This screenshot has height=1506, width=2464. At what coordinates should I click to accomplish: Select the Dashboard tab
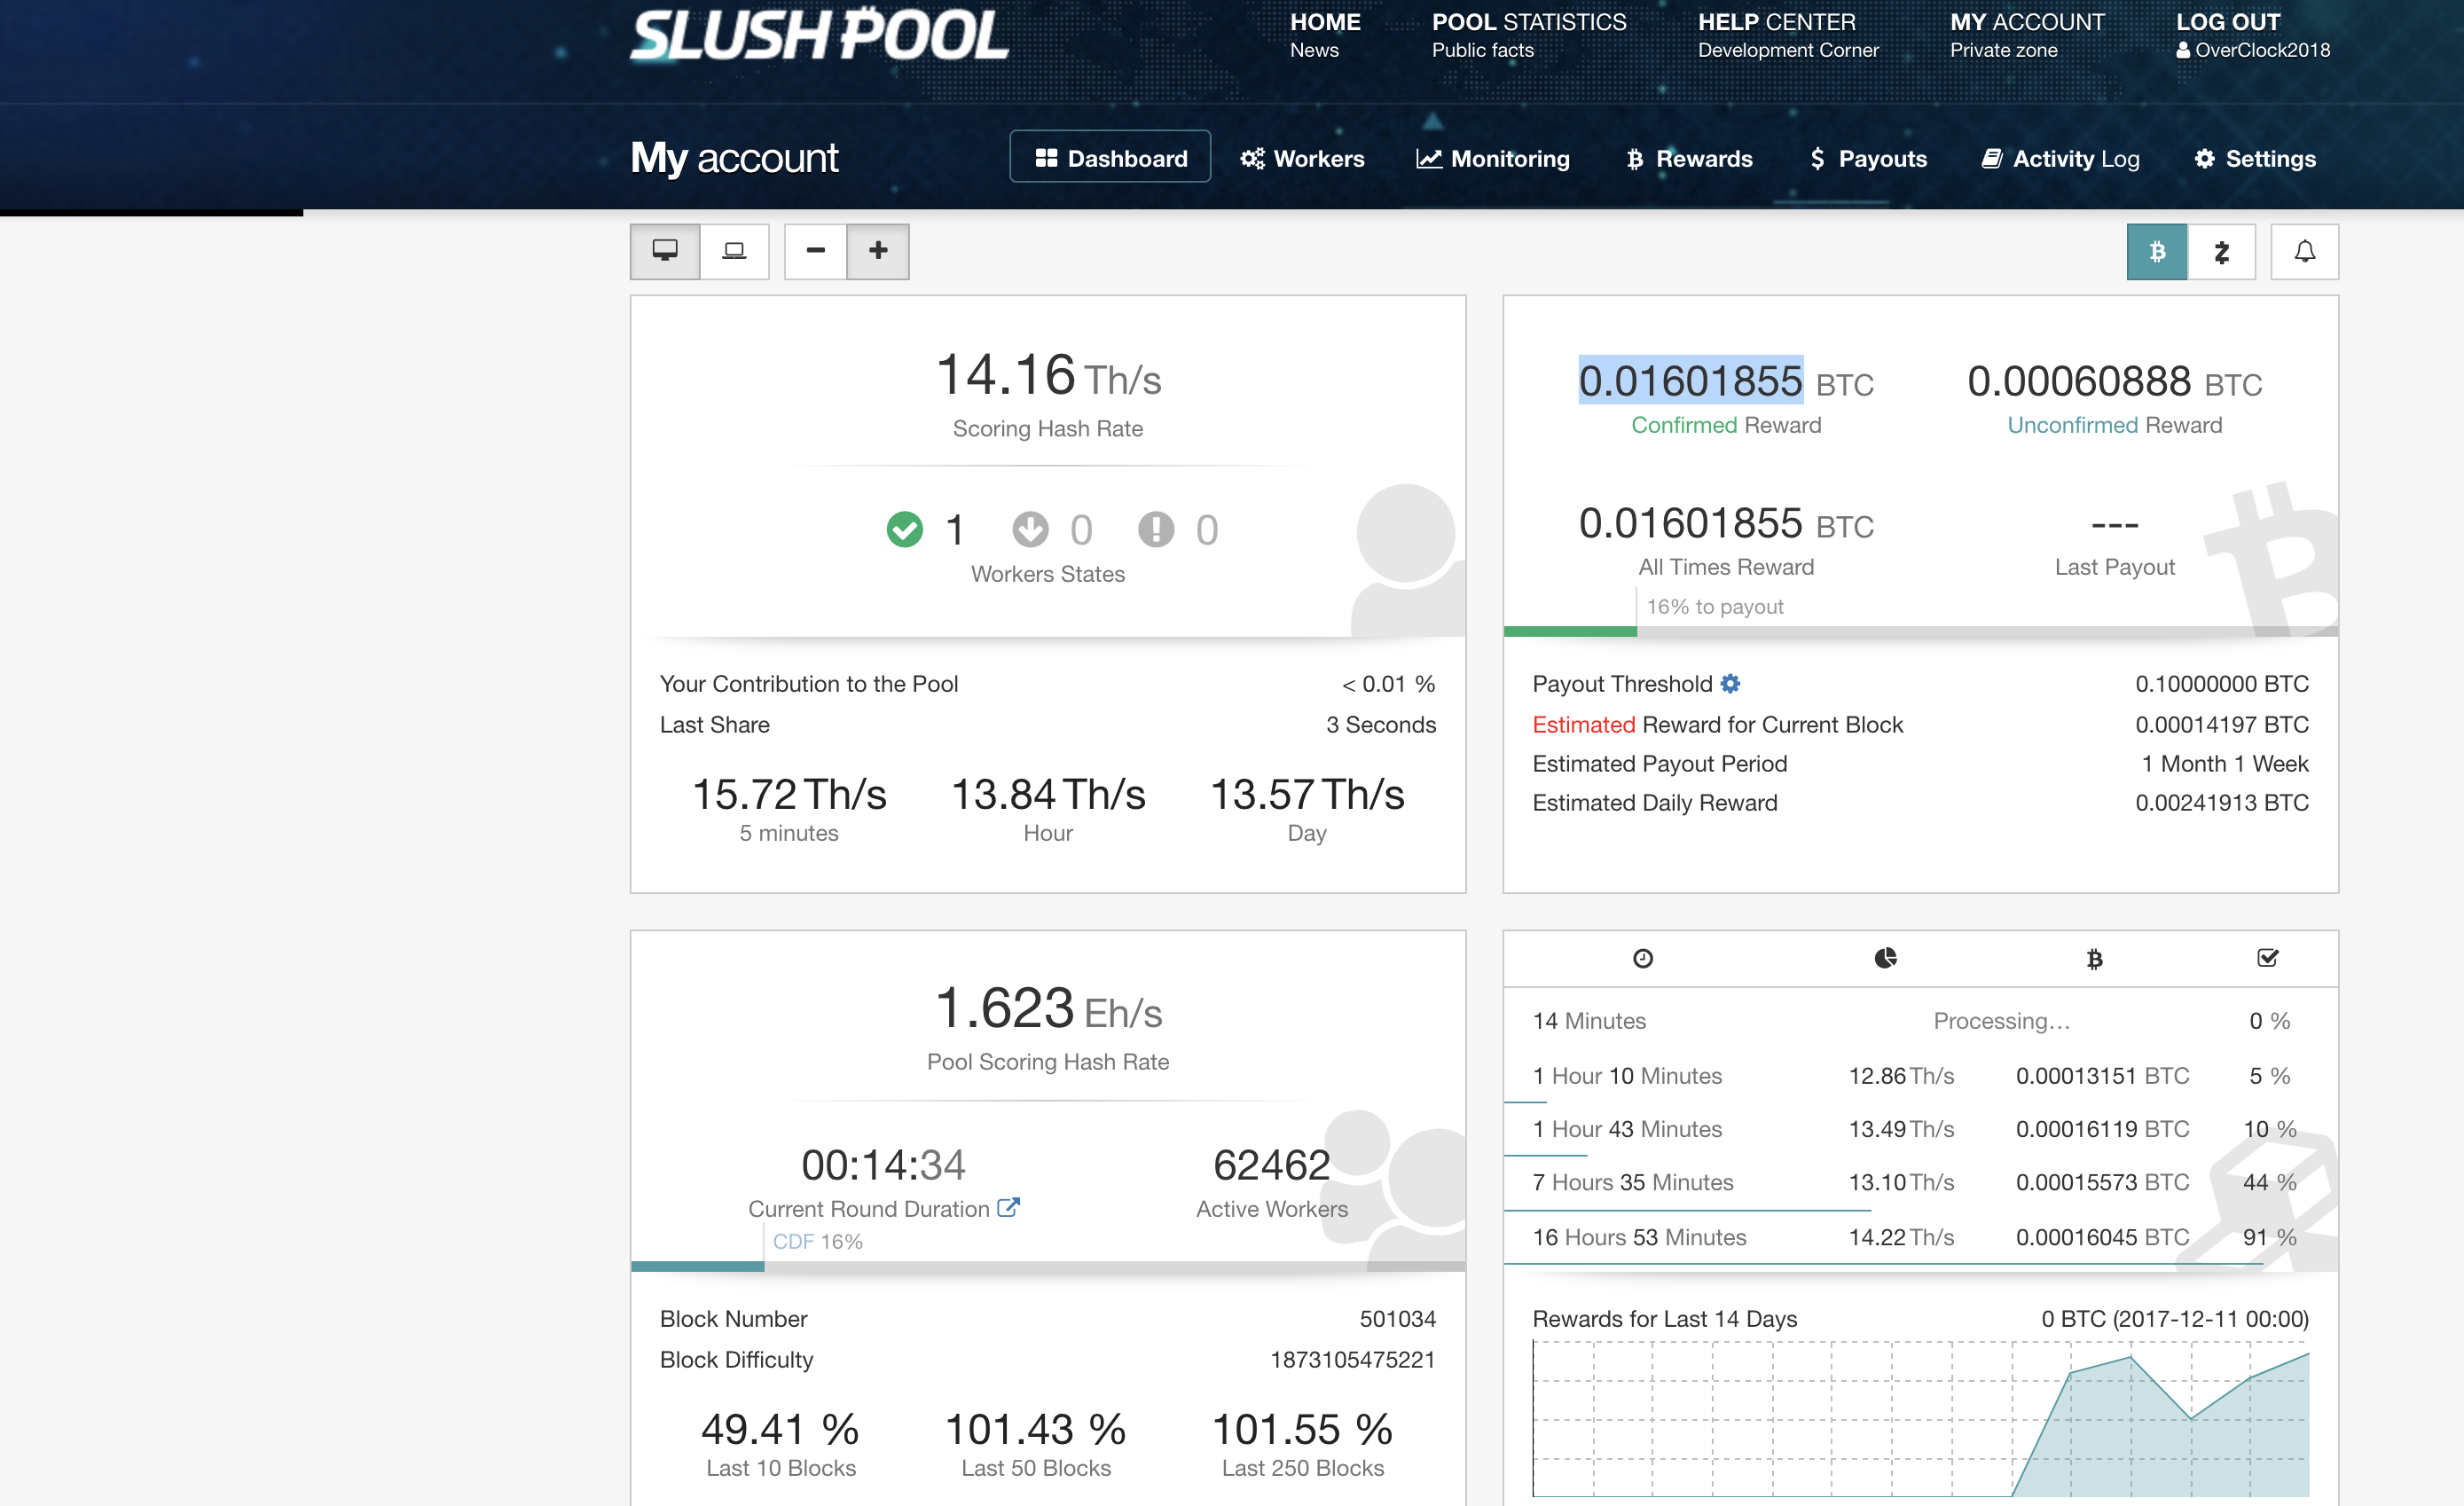pyautogui.click(x=1110, y=158)
